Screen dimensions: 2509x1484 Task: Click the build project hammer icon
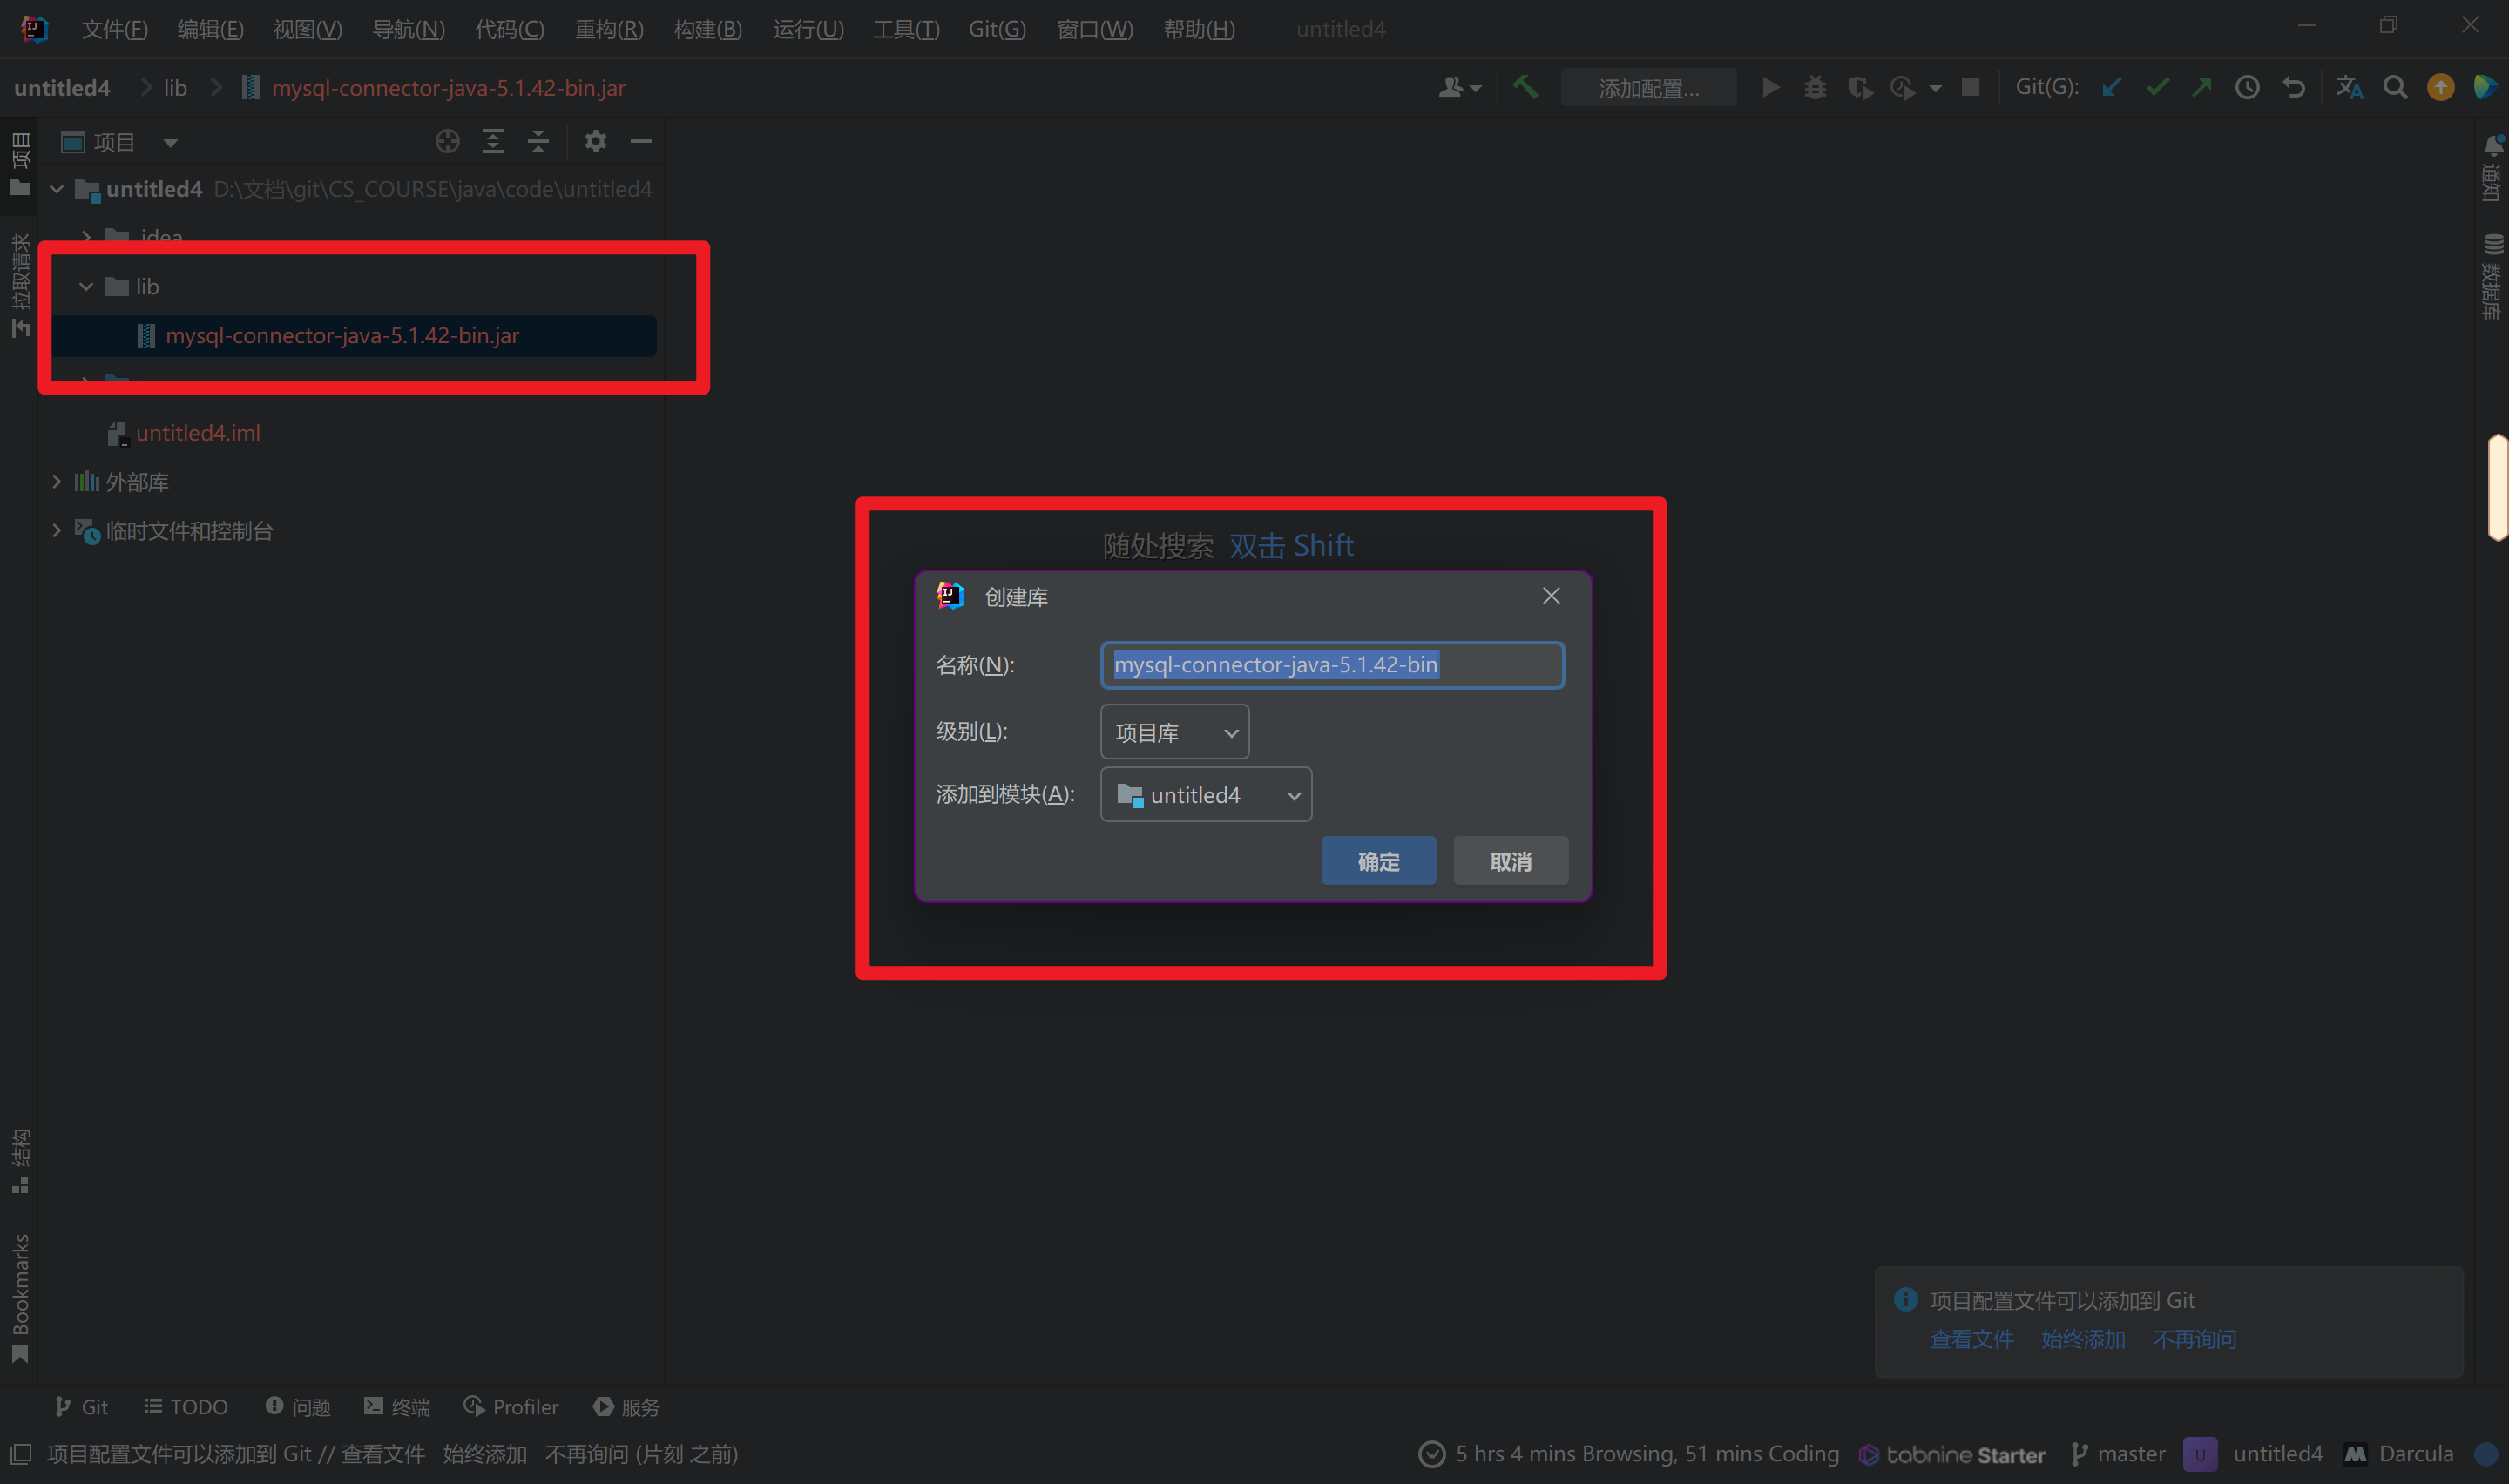(1525, 87)
